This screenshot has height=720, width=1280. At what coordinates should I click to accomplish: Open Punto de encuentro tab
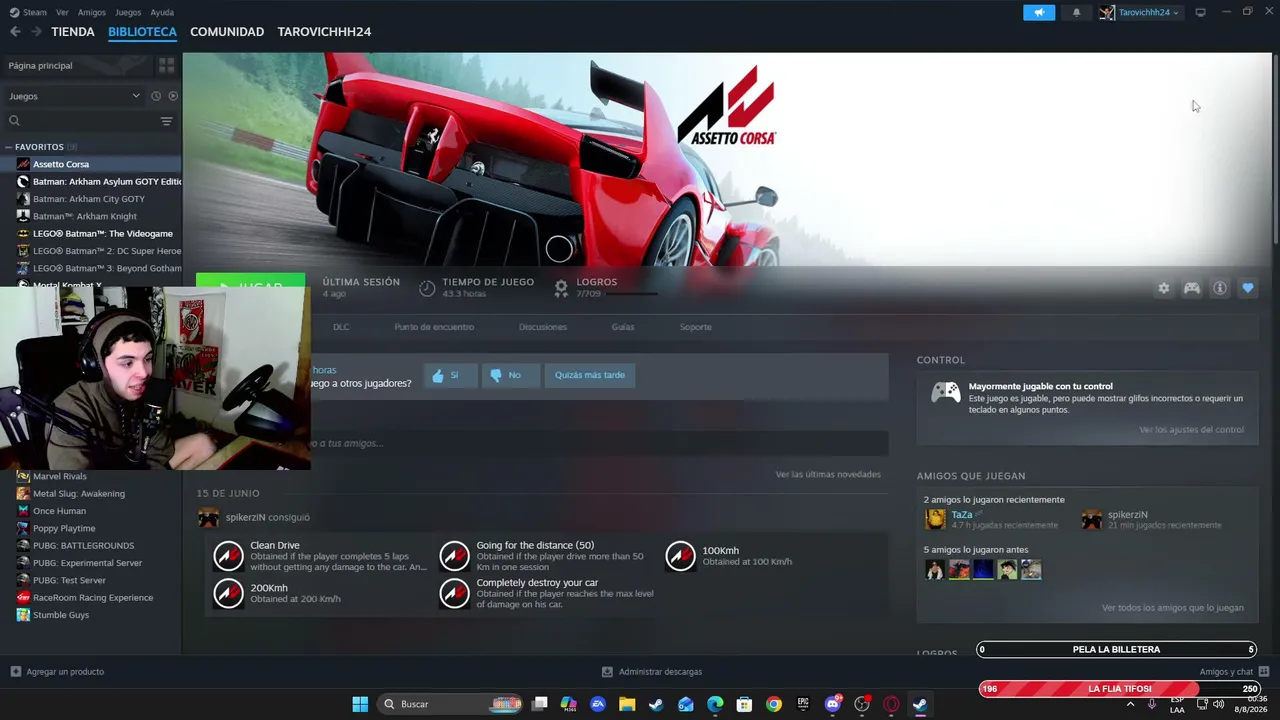434,327
